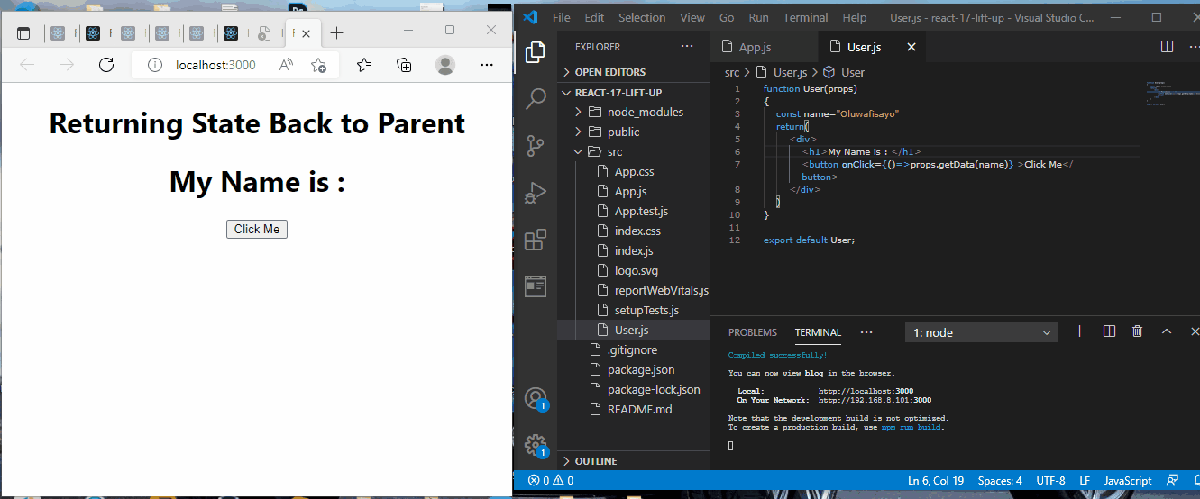The height and width of the screenshot is (499, 1200).
Task: Open the Extensions view in VS Code
Action: [536, 239]
